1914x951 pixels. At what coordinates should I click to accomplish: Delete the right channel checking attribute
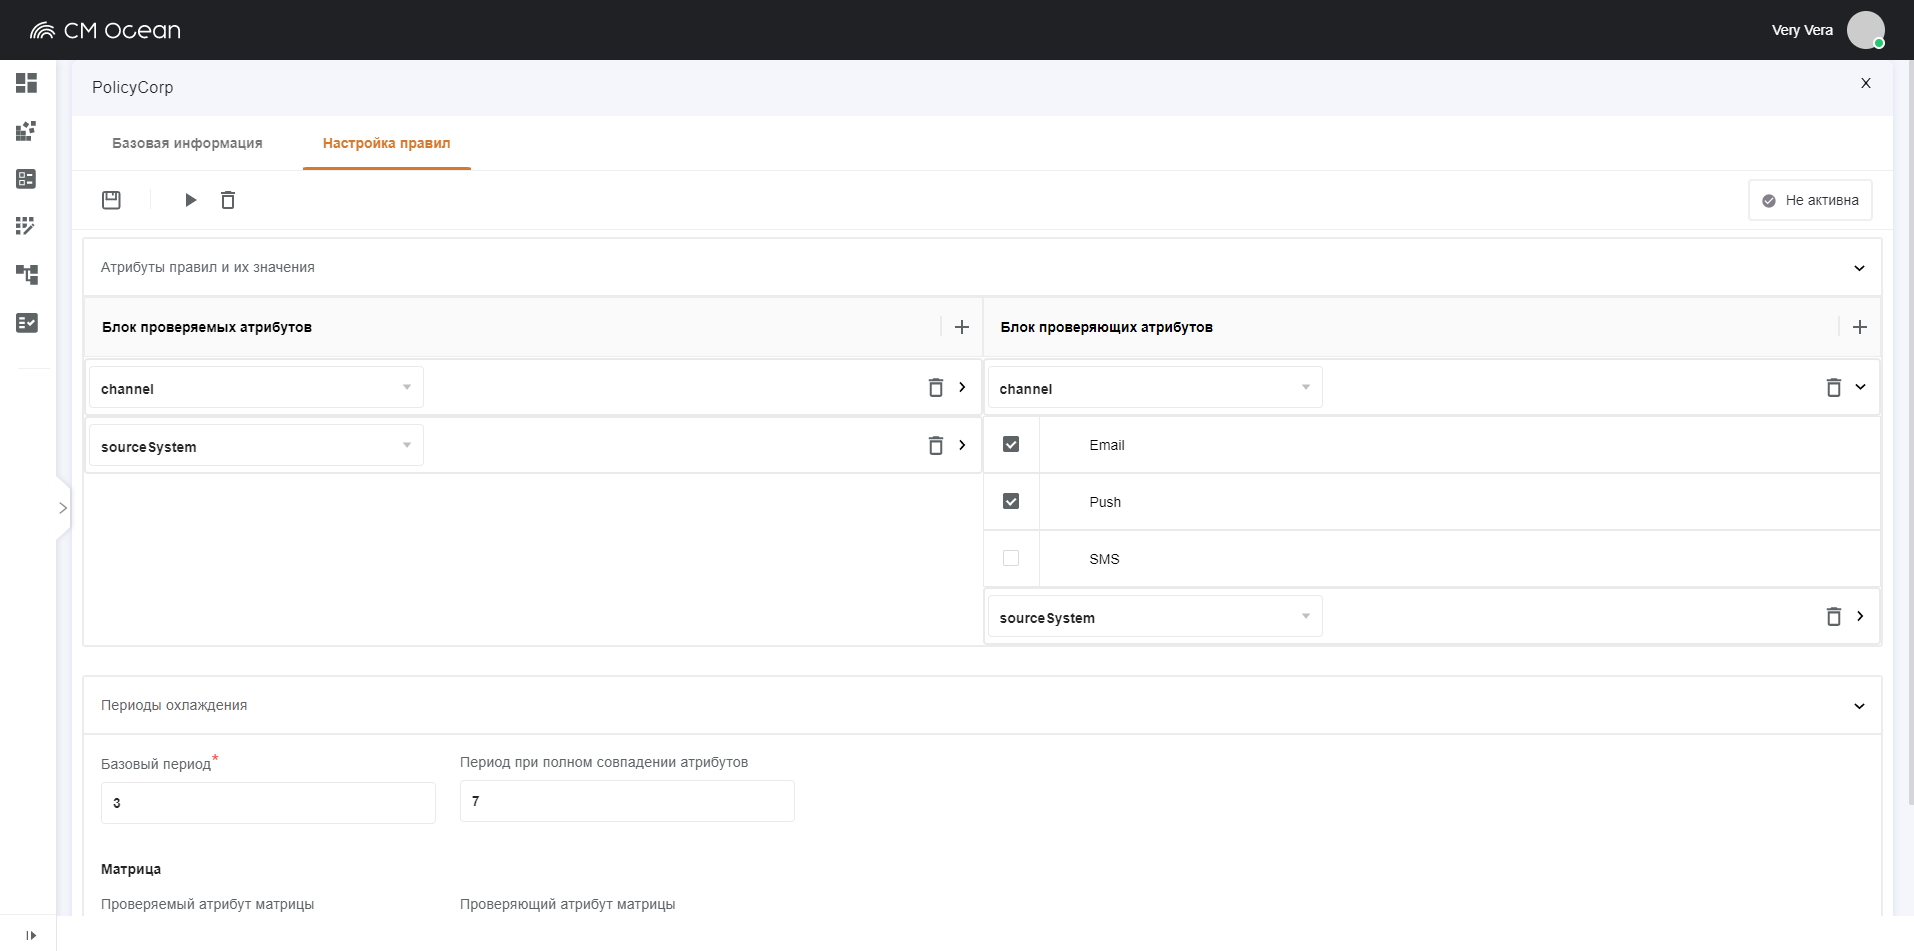1834,388
